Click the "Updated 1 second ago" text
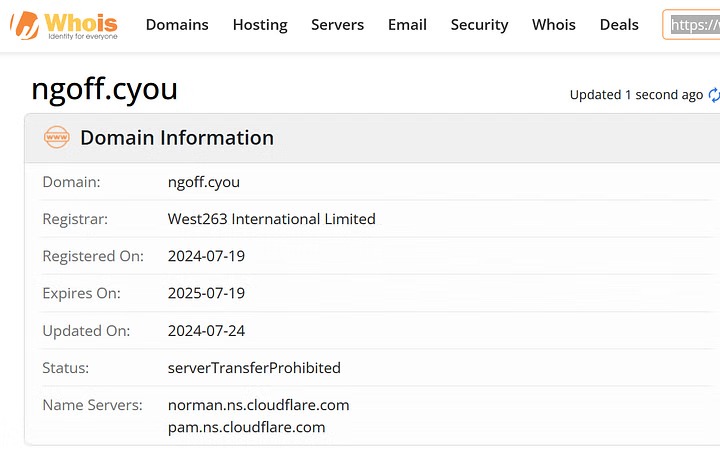The width and height of the screenshot is (720, 455). point(636,95)
